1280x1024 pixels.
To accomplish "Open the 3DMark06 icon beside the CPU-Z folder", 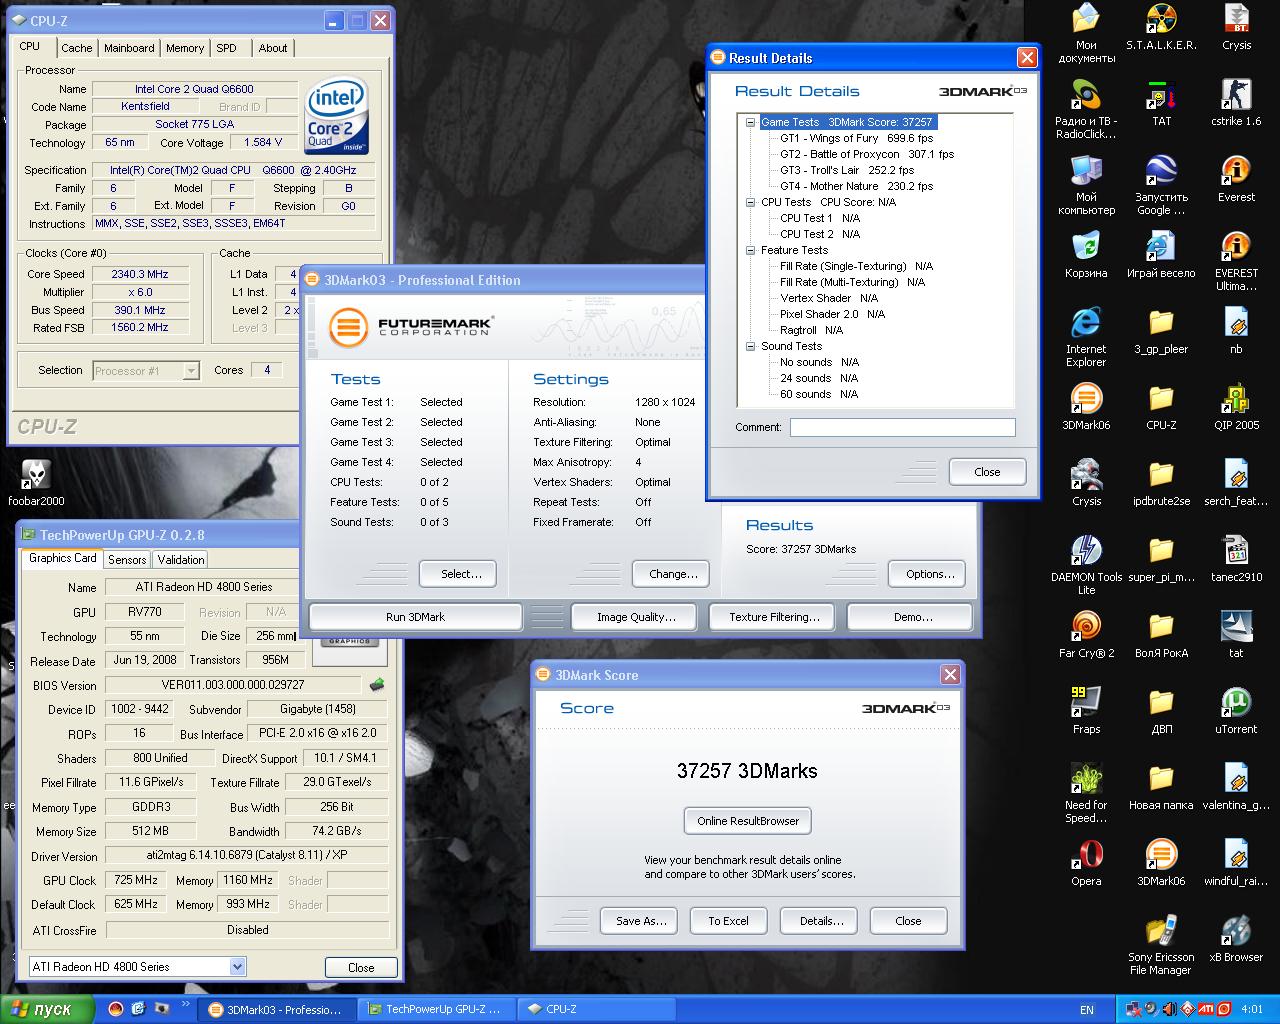I will (1086, 407).
